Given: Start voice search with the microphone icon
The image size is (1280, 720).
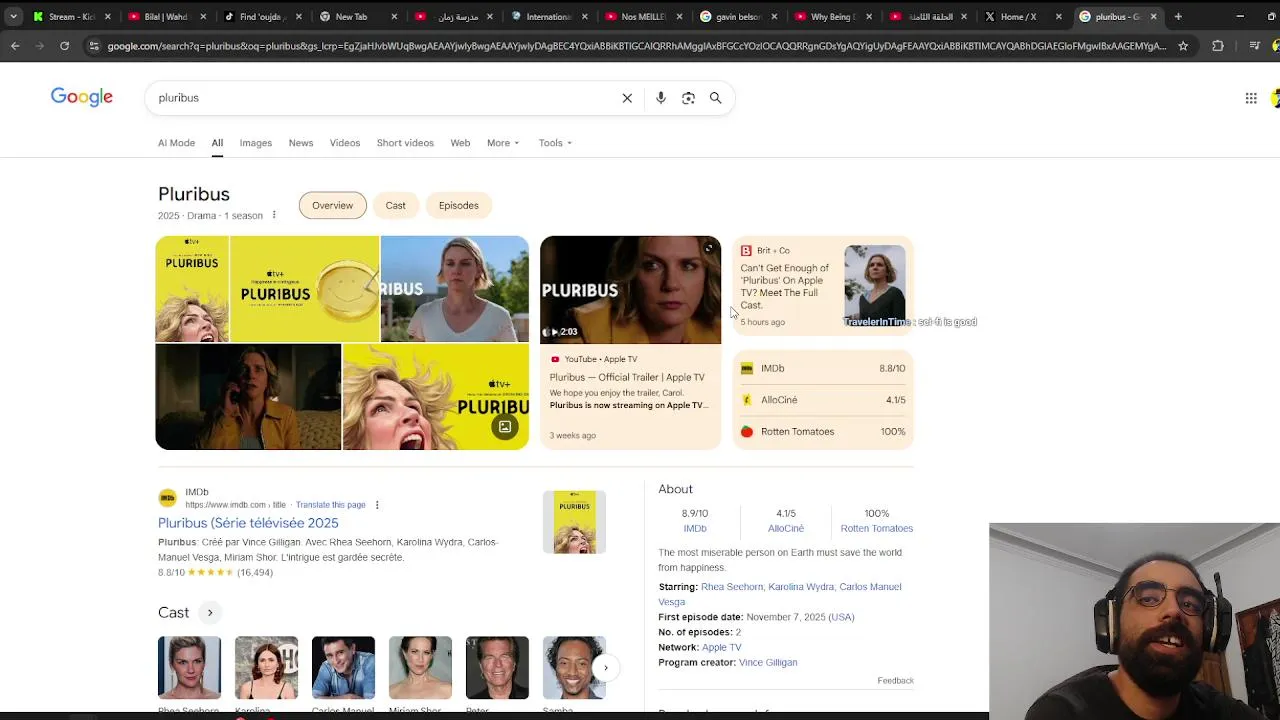Looking at the screenshot, I should coord(661,98).
